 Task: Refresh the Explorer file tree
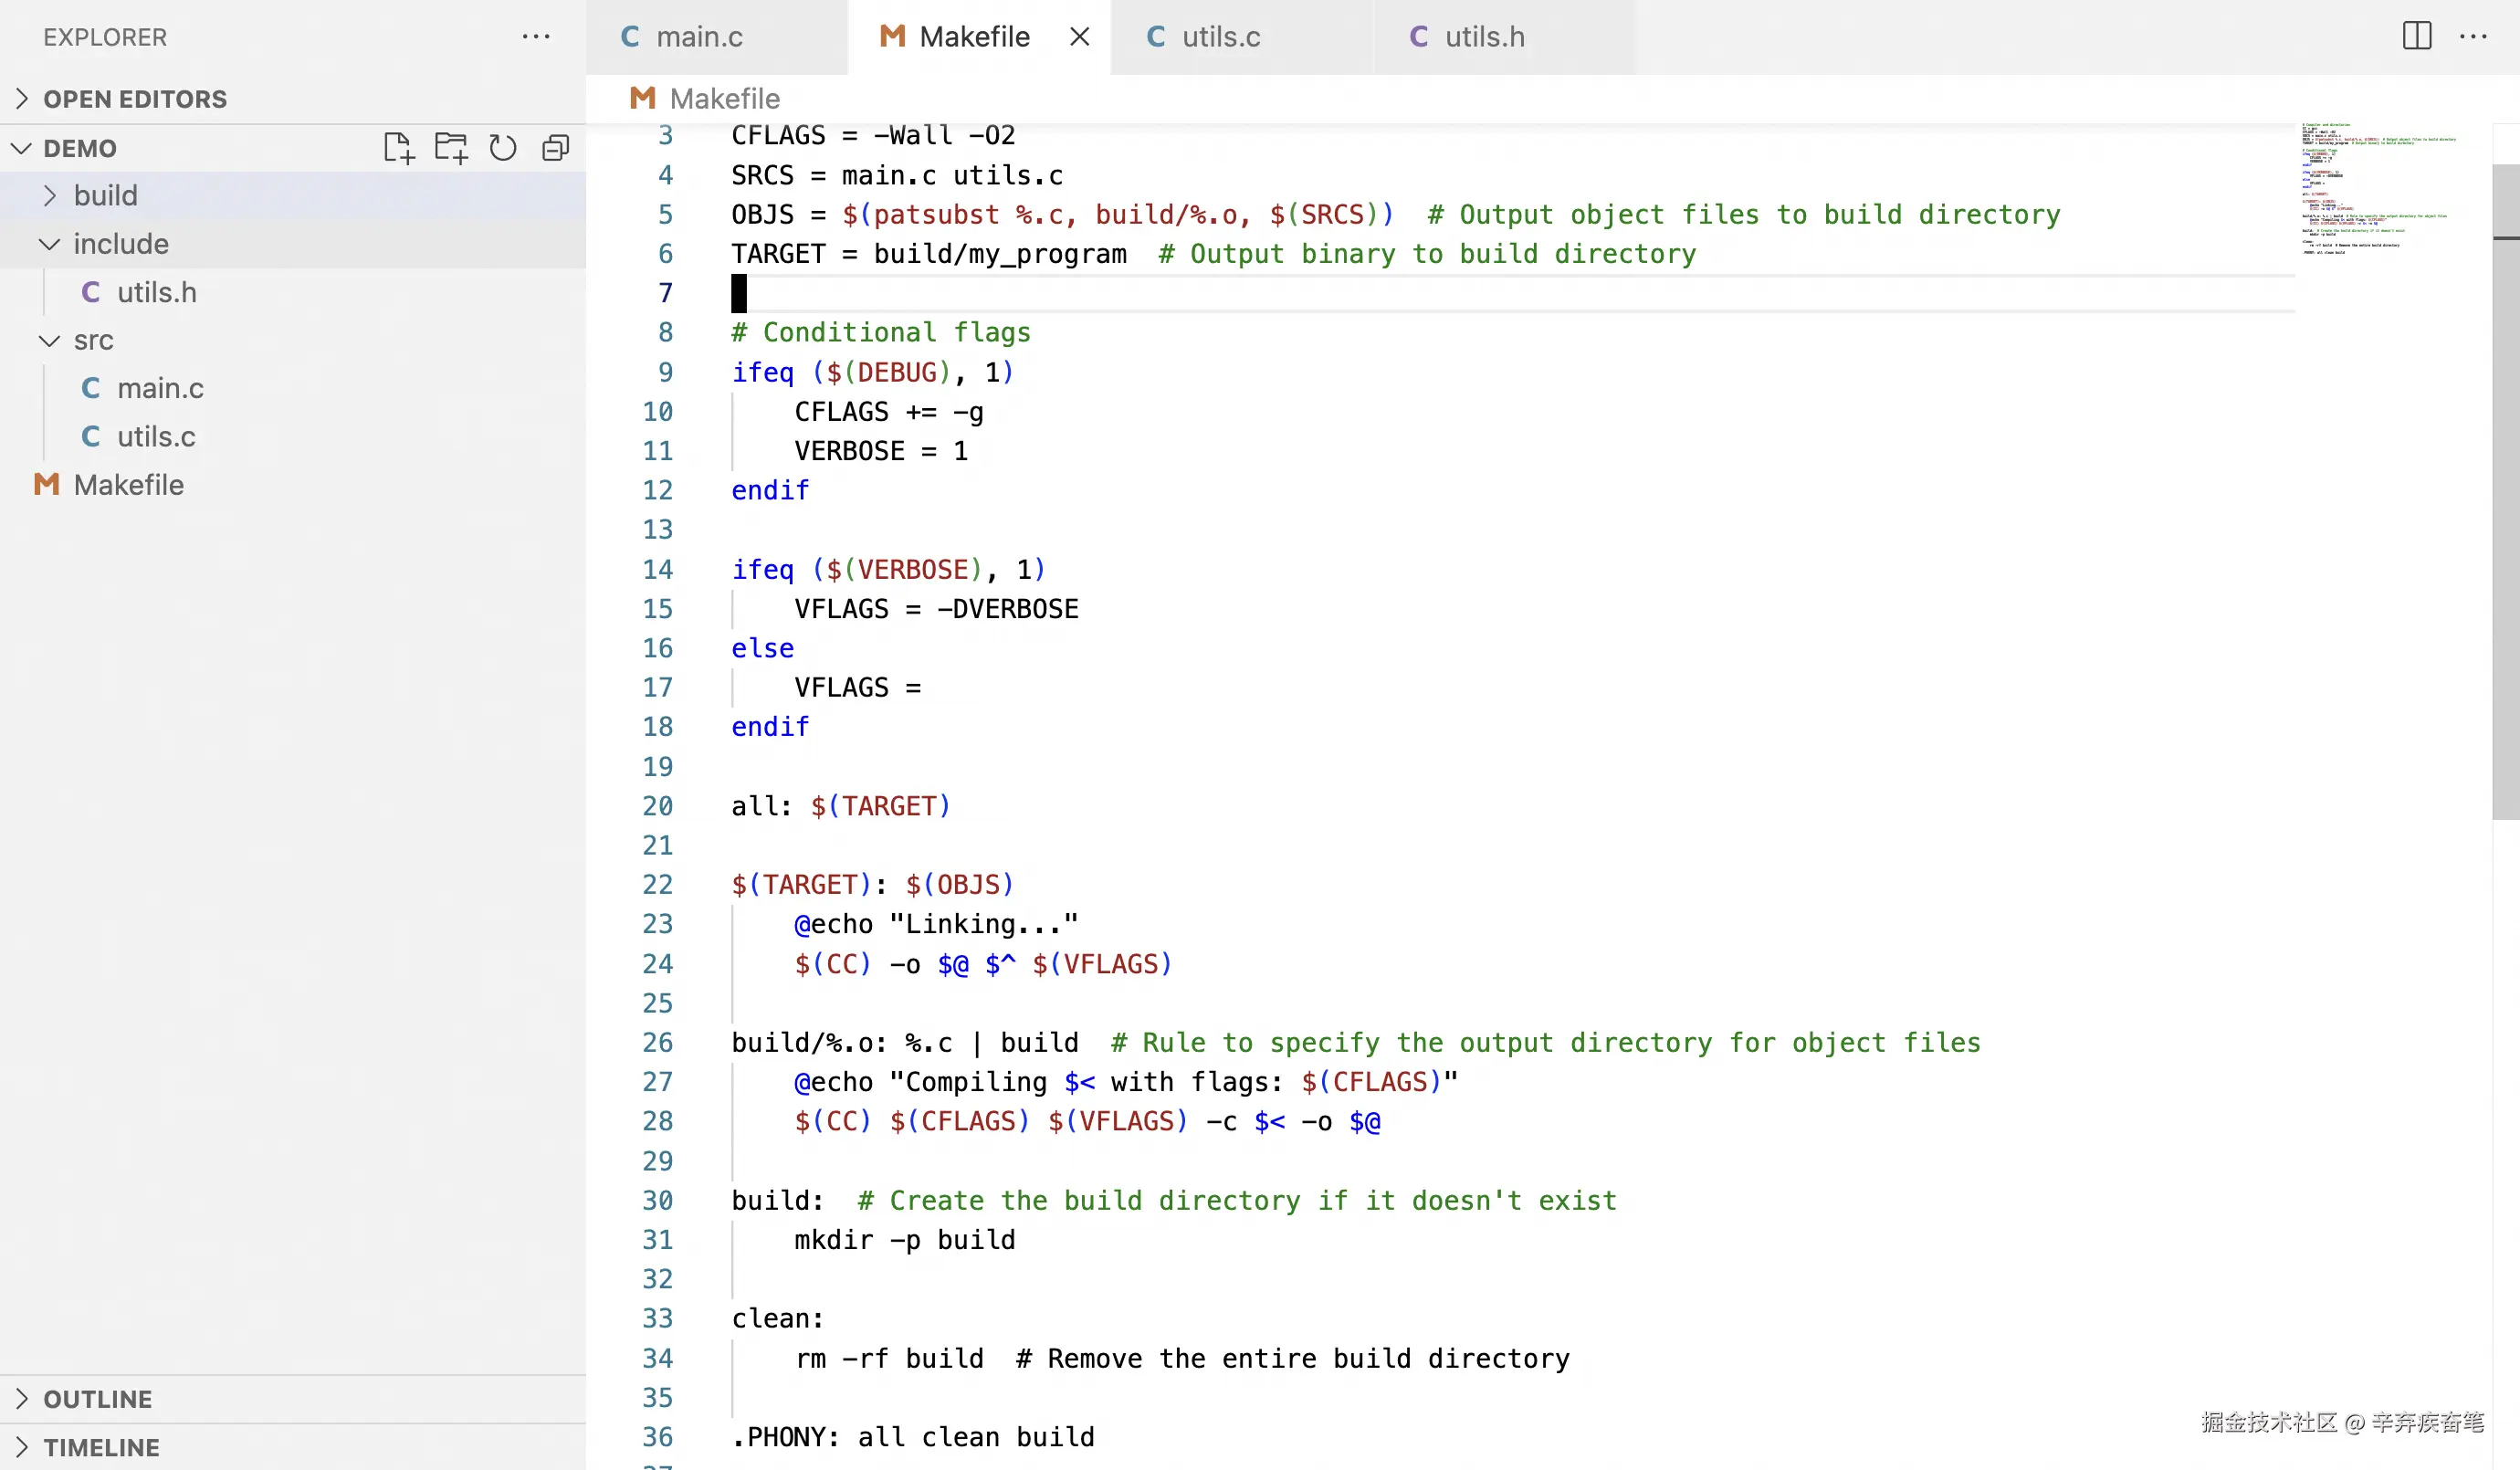click(503, 148)
